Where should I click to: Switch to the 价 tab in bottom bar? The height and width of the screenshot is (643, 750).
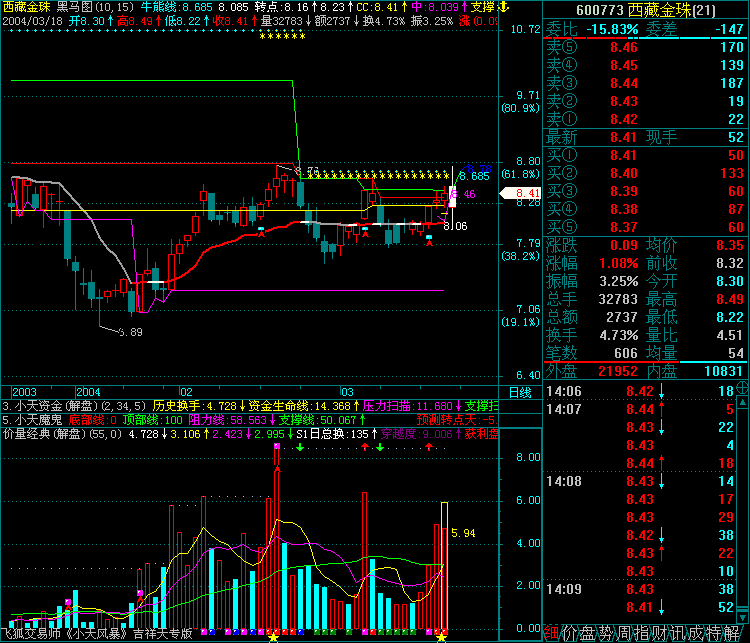point(569,633)
